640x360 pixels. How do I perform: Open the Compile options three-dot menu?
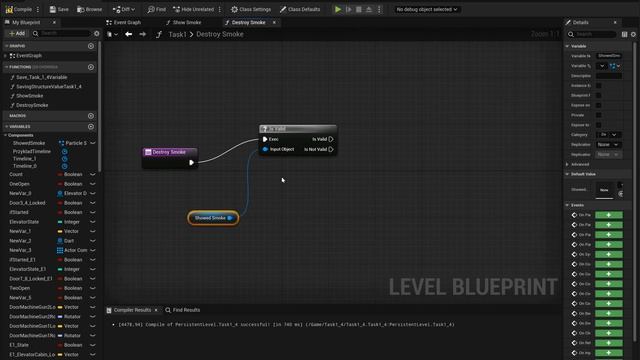pyautogui.click(x=38, y=9)
